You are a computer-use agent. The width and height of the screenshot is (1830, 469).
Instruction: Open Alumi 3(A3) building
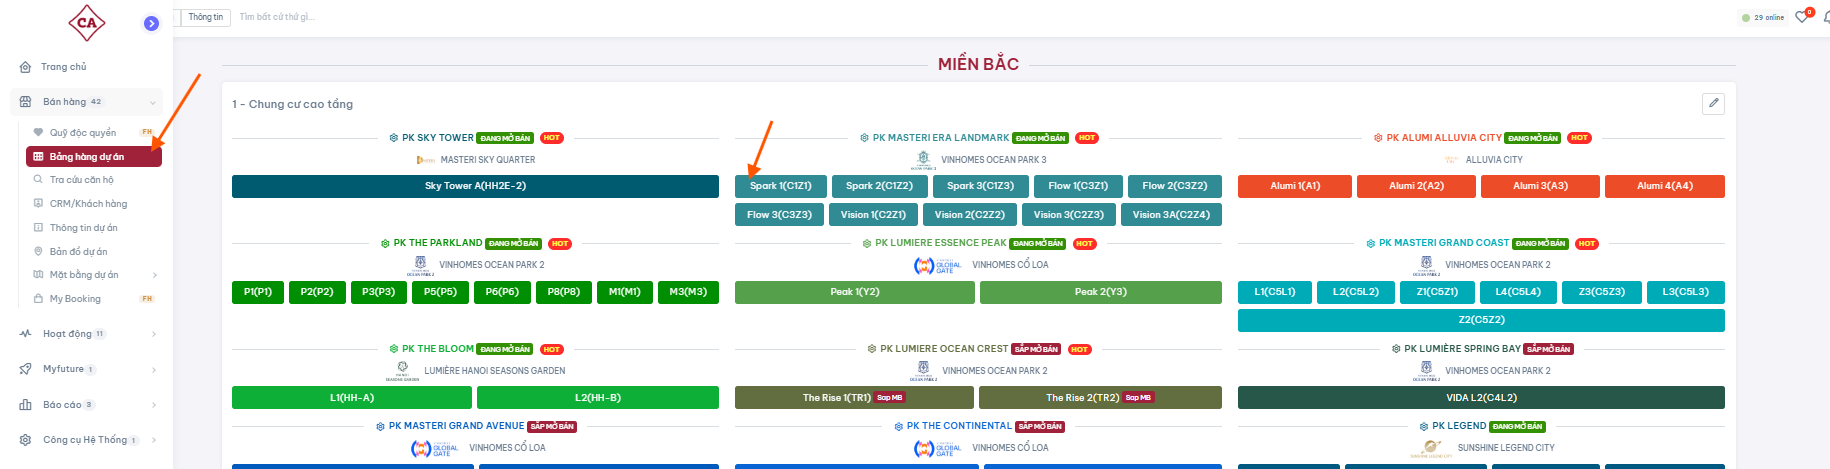point(1541,186)
